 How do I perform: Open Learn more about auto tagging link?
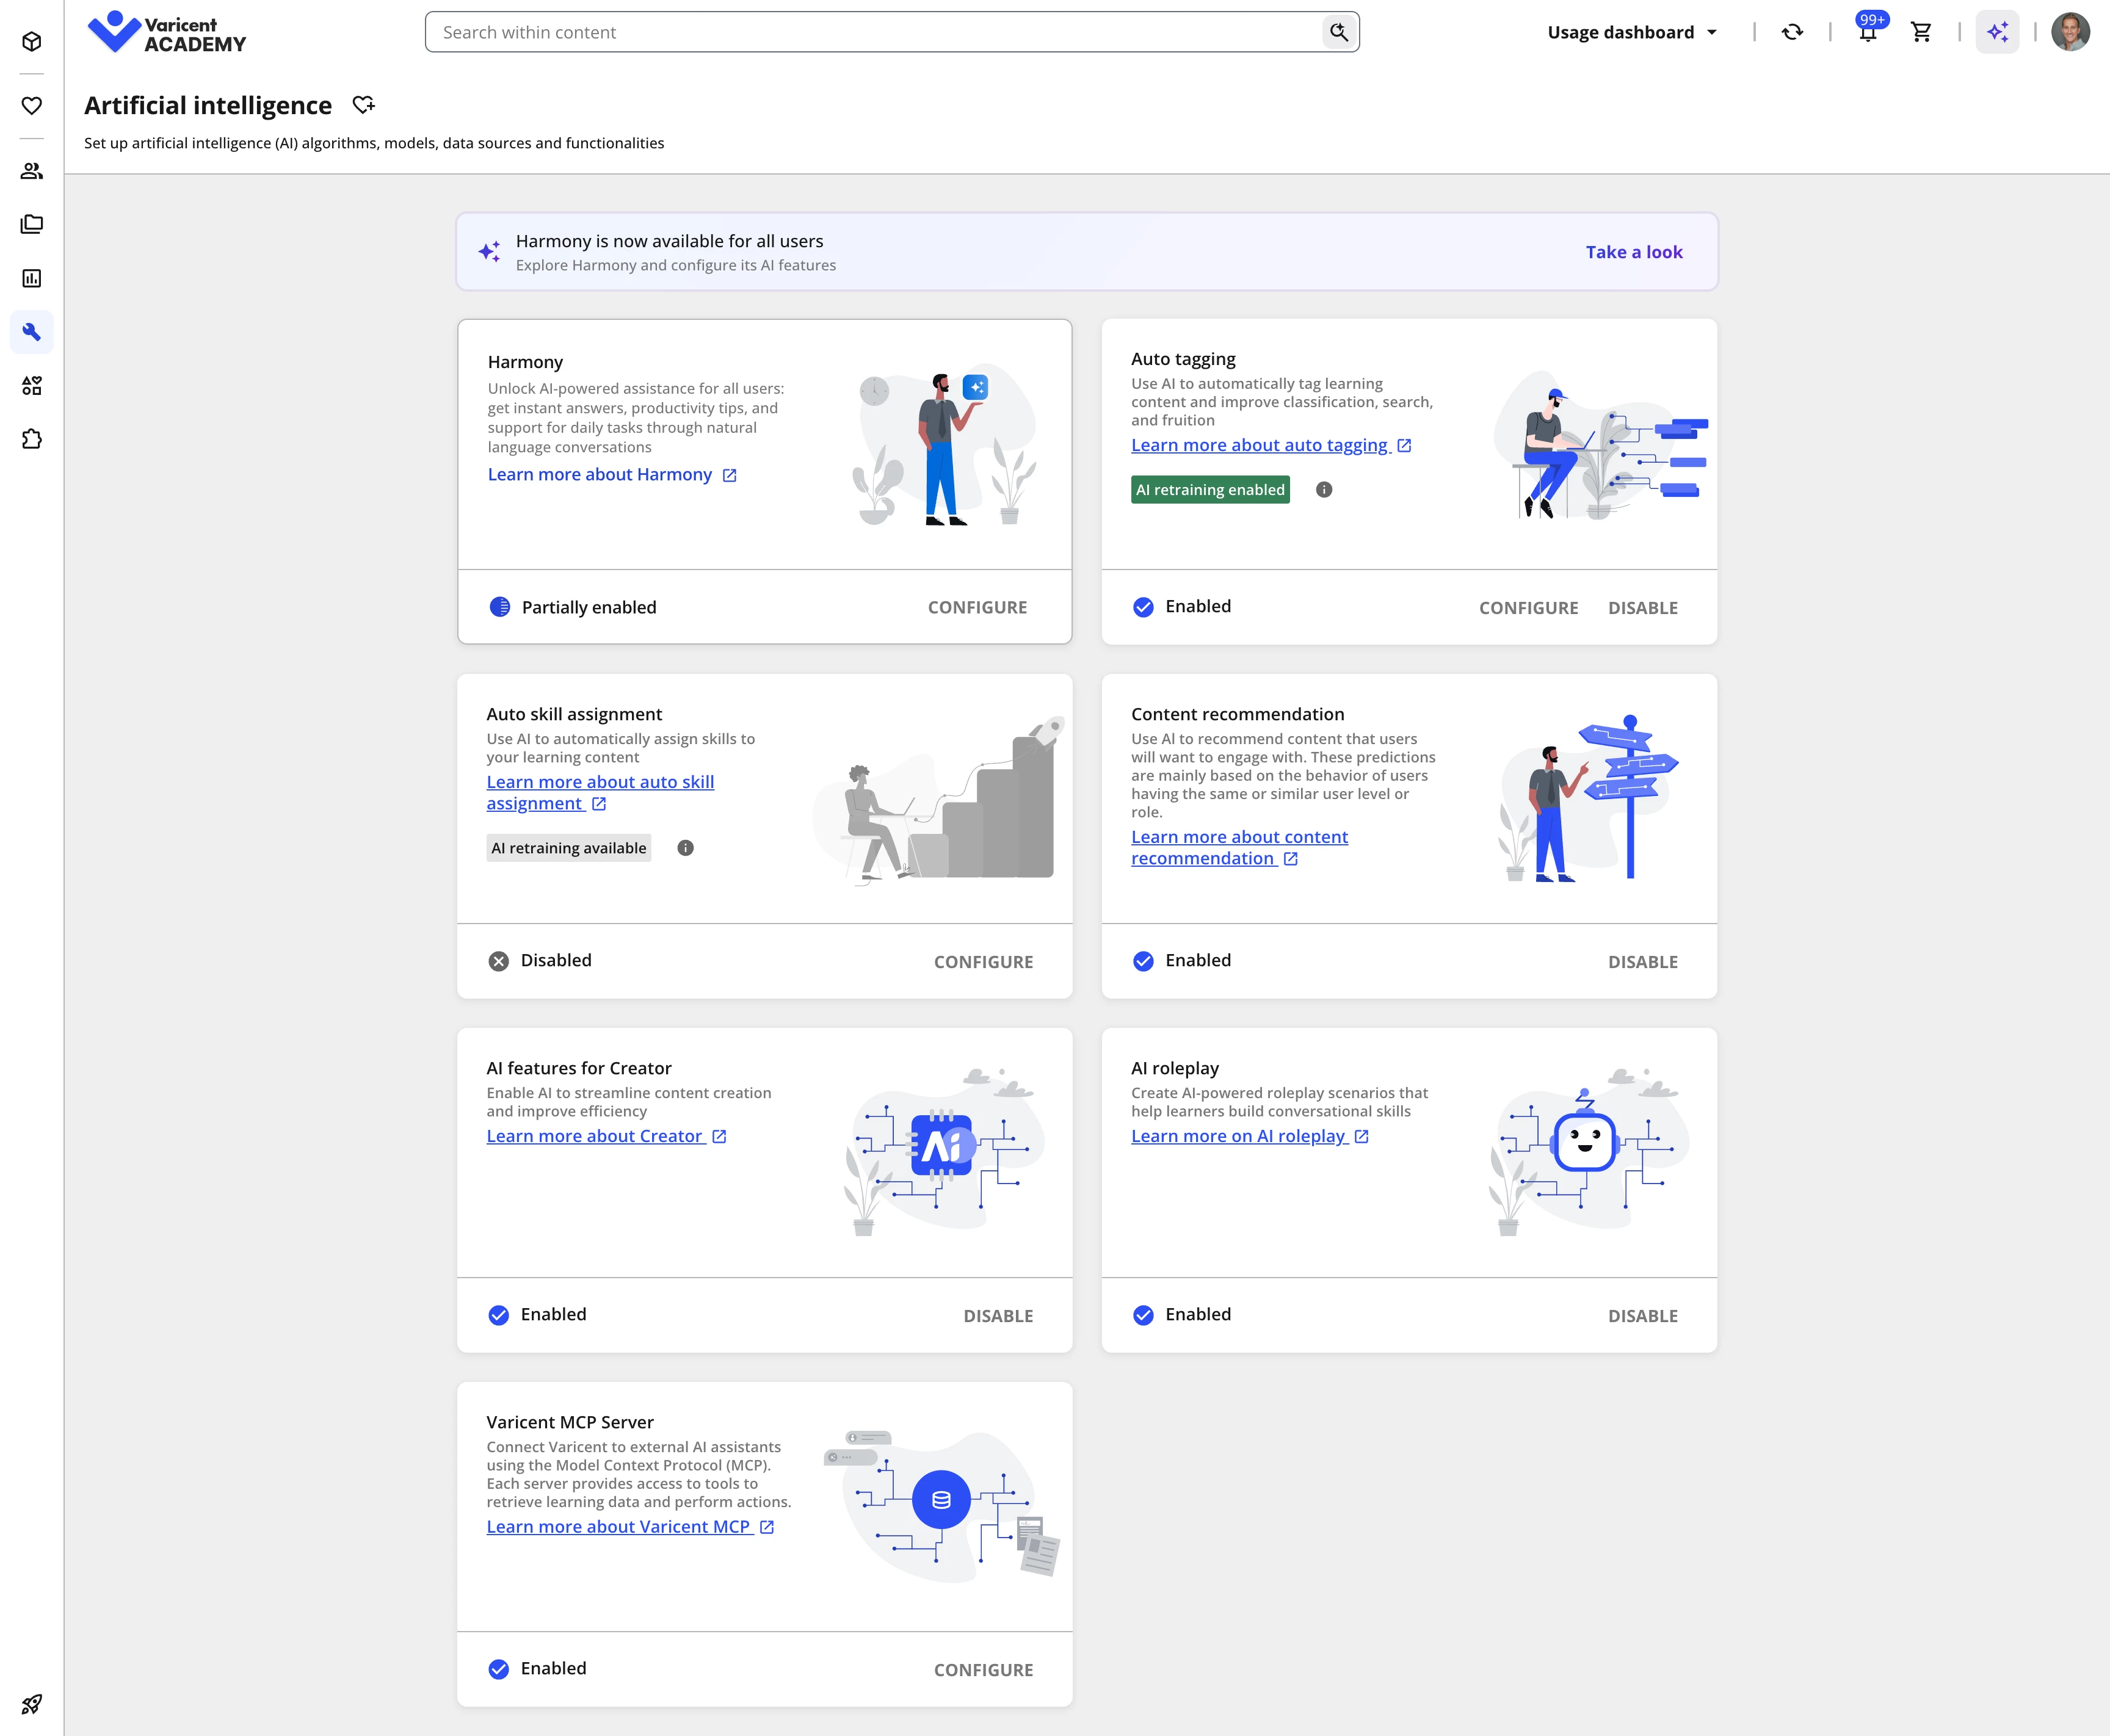1271,445
